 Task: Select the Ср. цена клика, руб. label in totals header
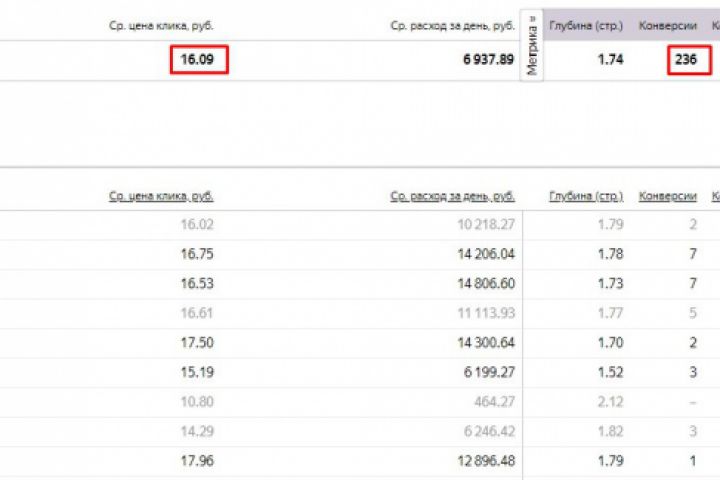pos(161,26)
